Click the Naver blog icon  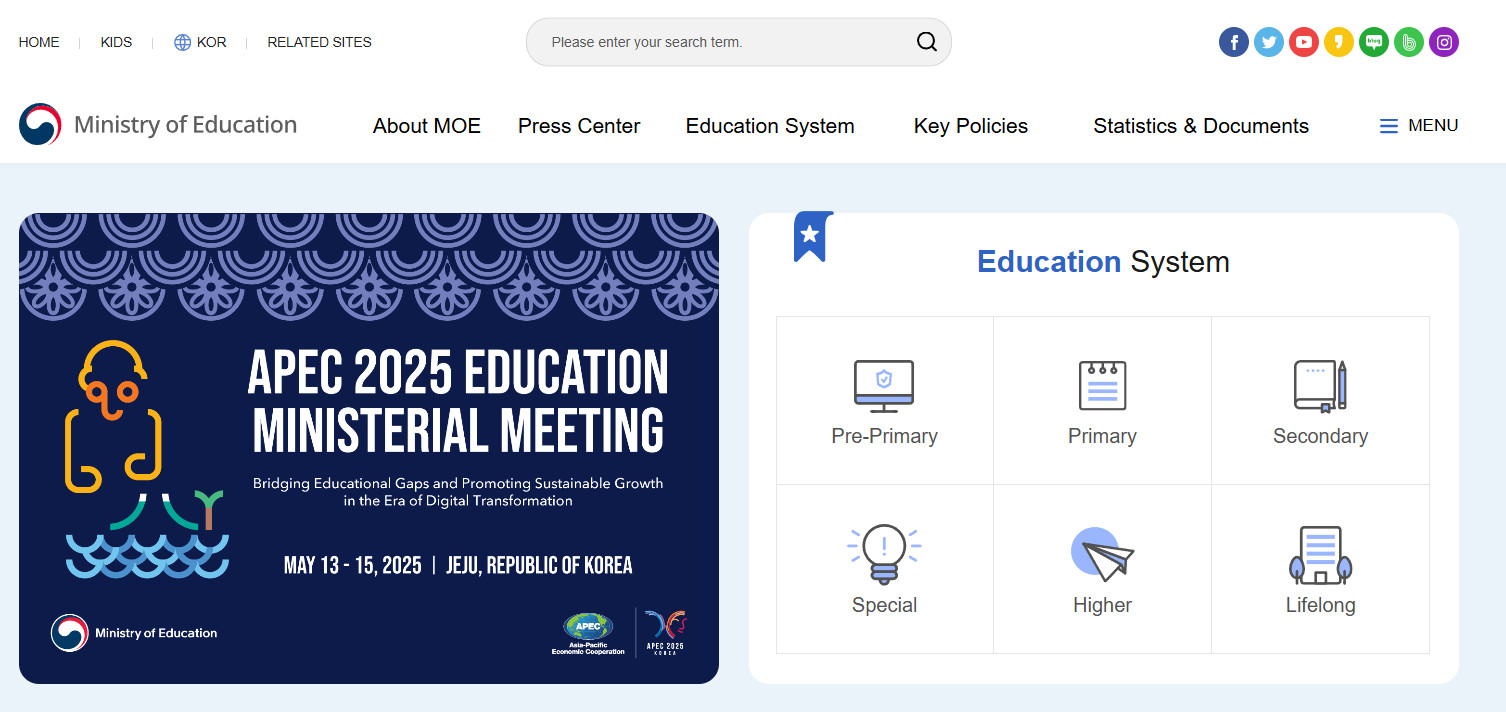point(1374,42)
